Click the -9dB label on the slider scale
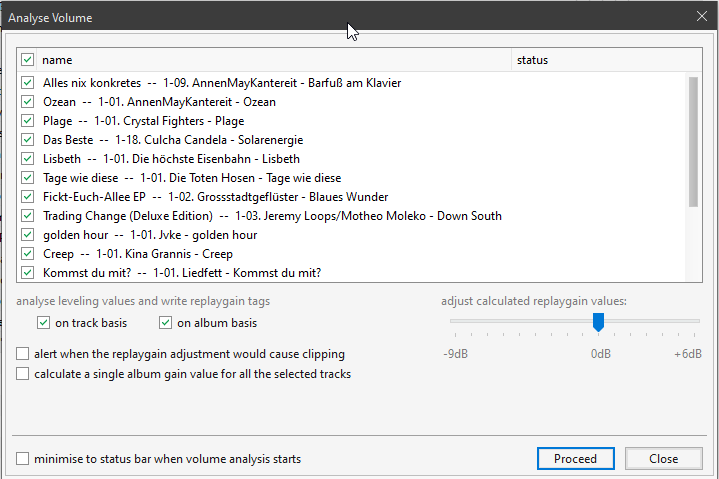The width and height of the screenshot is (719, 479). tap(455, 354)
